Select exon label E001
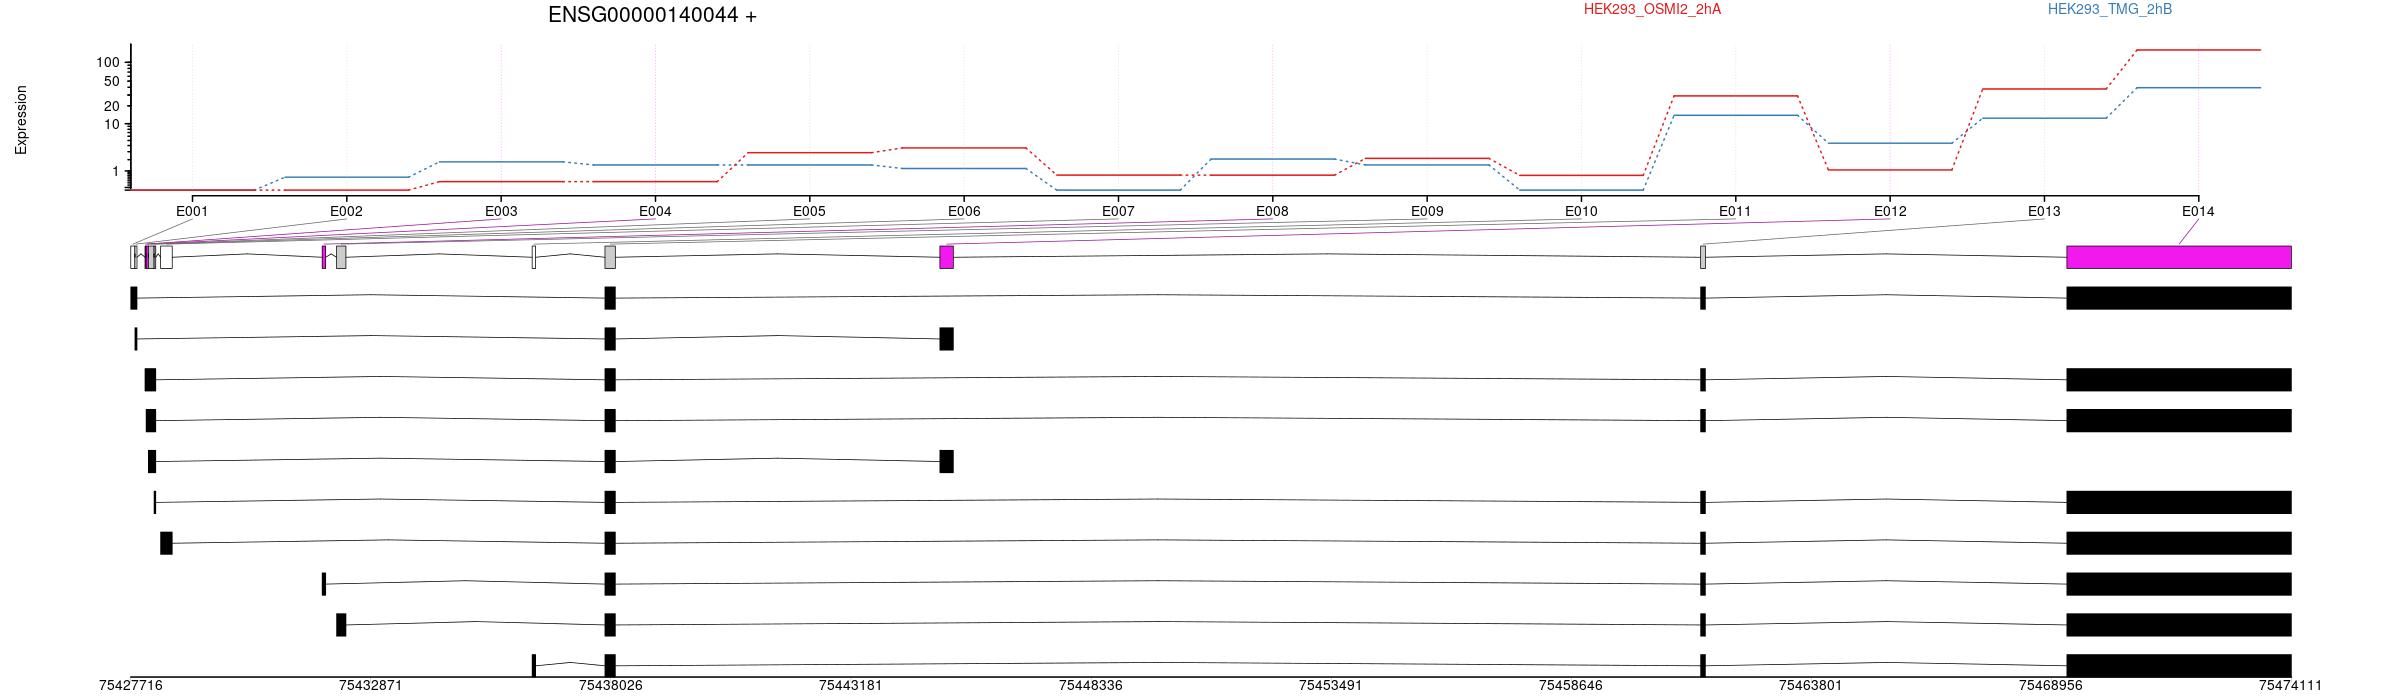This screenshot has width=2400, height=700. pyautogui.click(x=192, y=211)
